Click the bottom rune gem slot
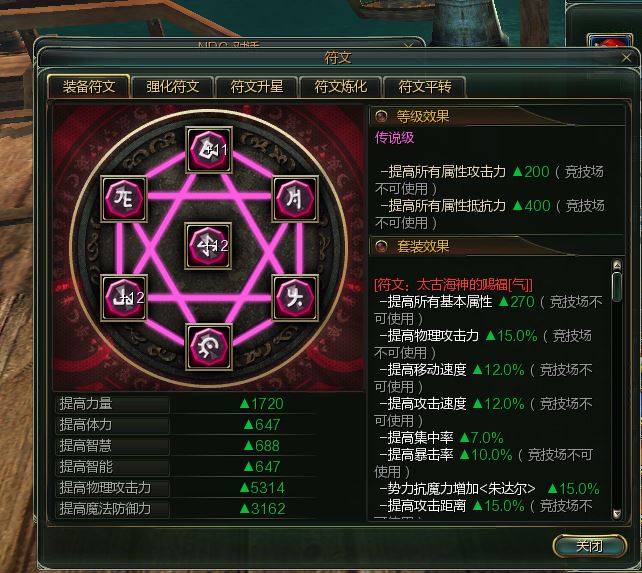The width and height of the screenshot is (642, 573). coord(209,347)
